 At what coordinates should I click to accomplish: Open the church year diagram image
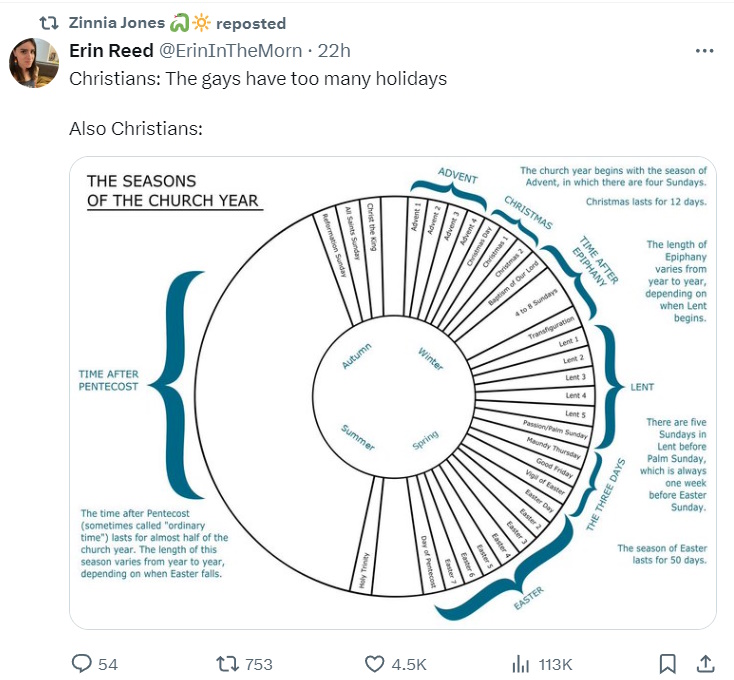coord(392,392)
